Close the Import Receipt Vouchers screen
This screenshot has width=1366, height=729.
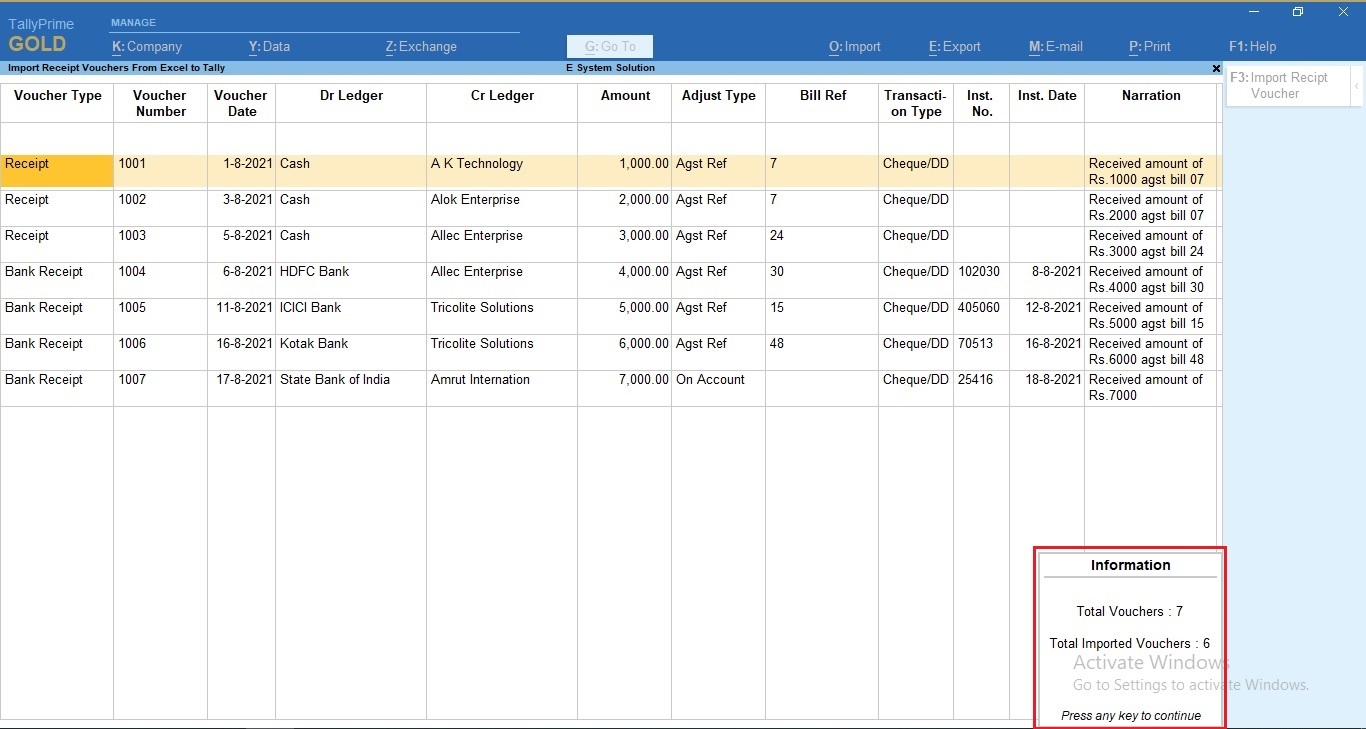tap(1216, 68)
